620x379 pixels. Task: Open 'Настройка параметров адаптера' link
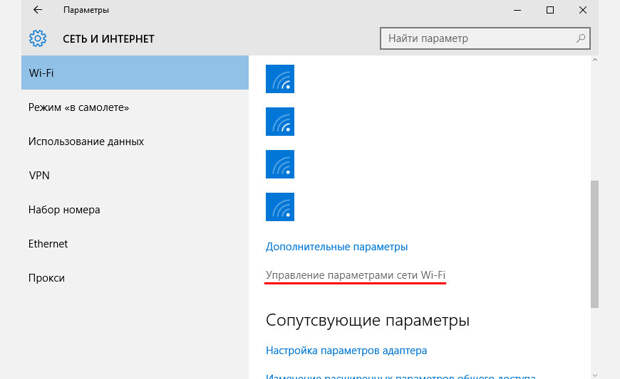tap(346, 351)
